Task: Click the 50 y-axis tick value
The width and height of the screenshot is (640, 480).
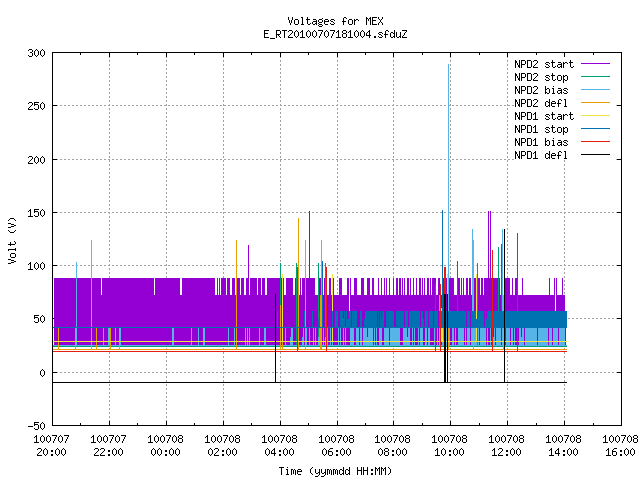Action: tap(39, 319)
